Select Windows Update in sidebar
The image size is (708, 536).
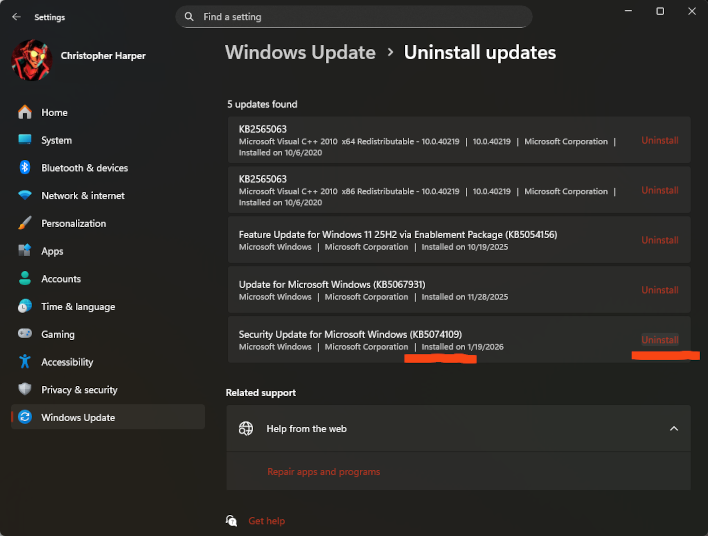(x=108, y=417)
